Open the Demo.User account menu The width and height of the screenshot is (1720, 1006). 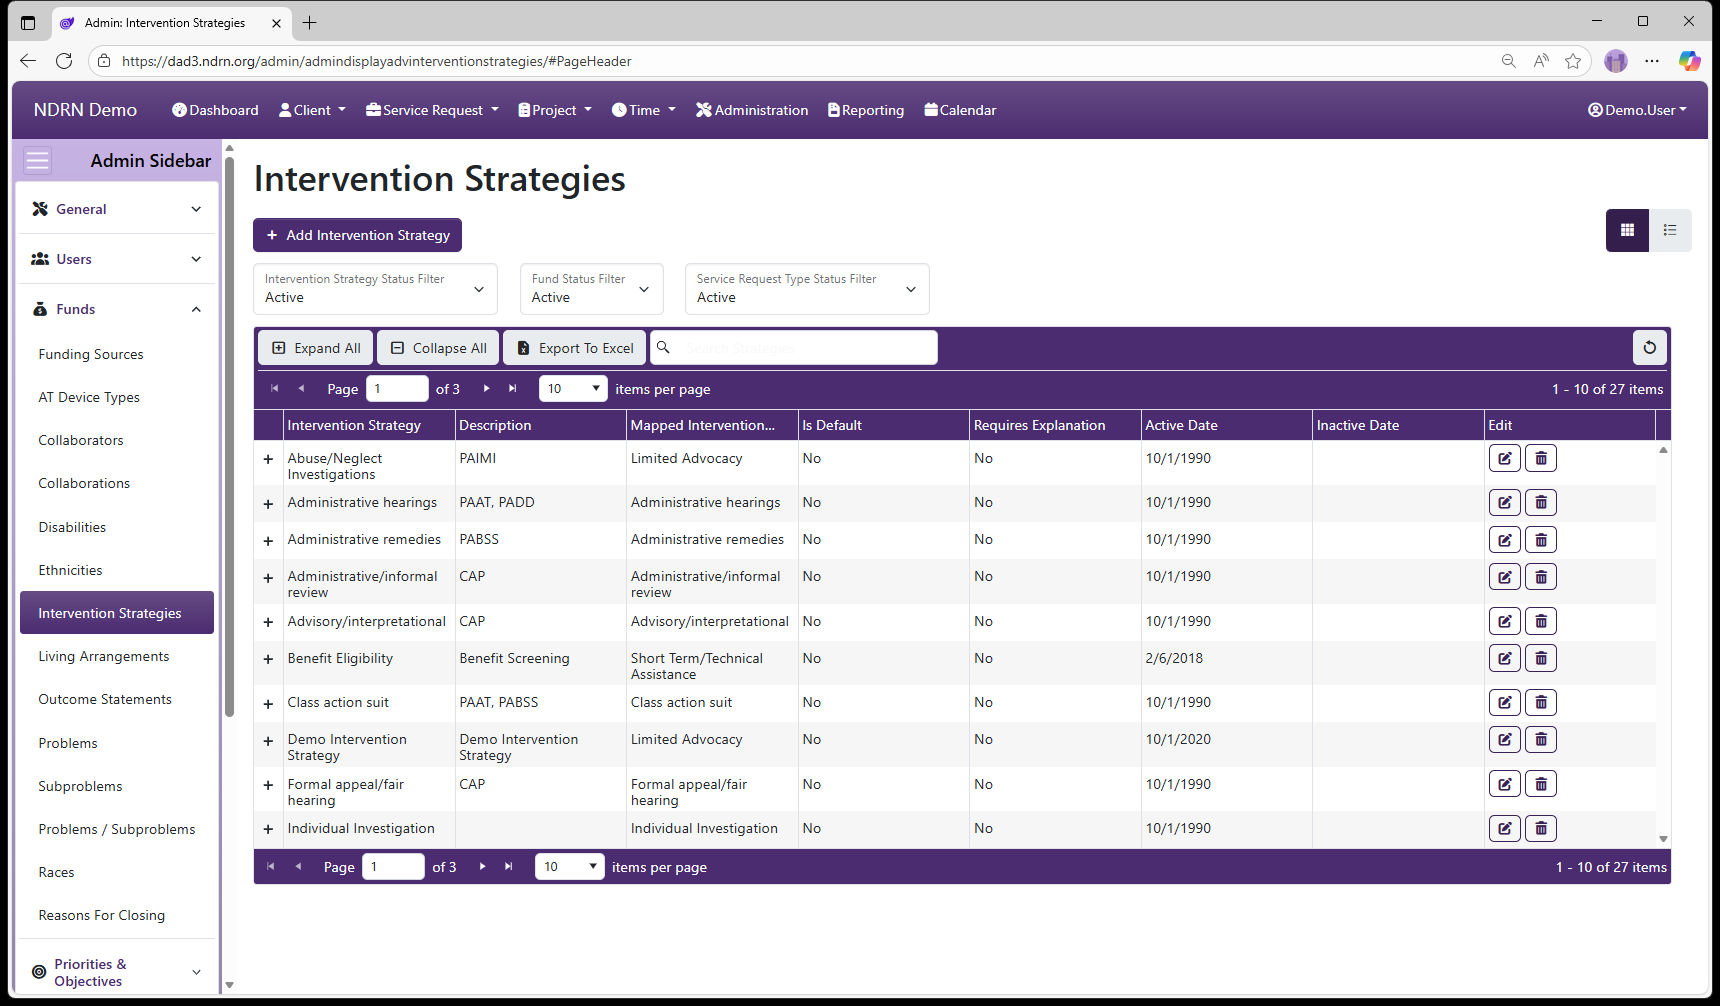1637,110
